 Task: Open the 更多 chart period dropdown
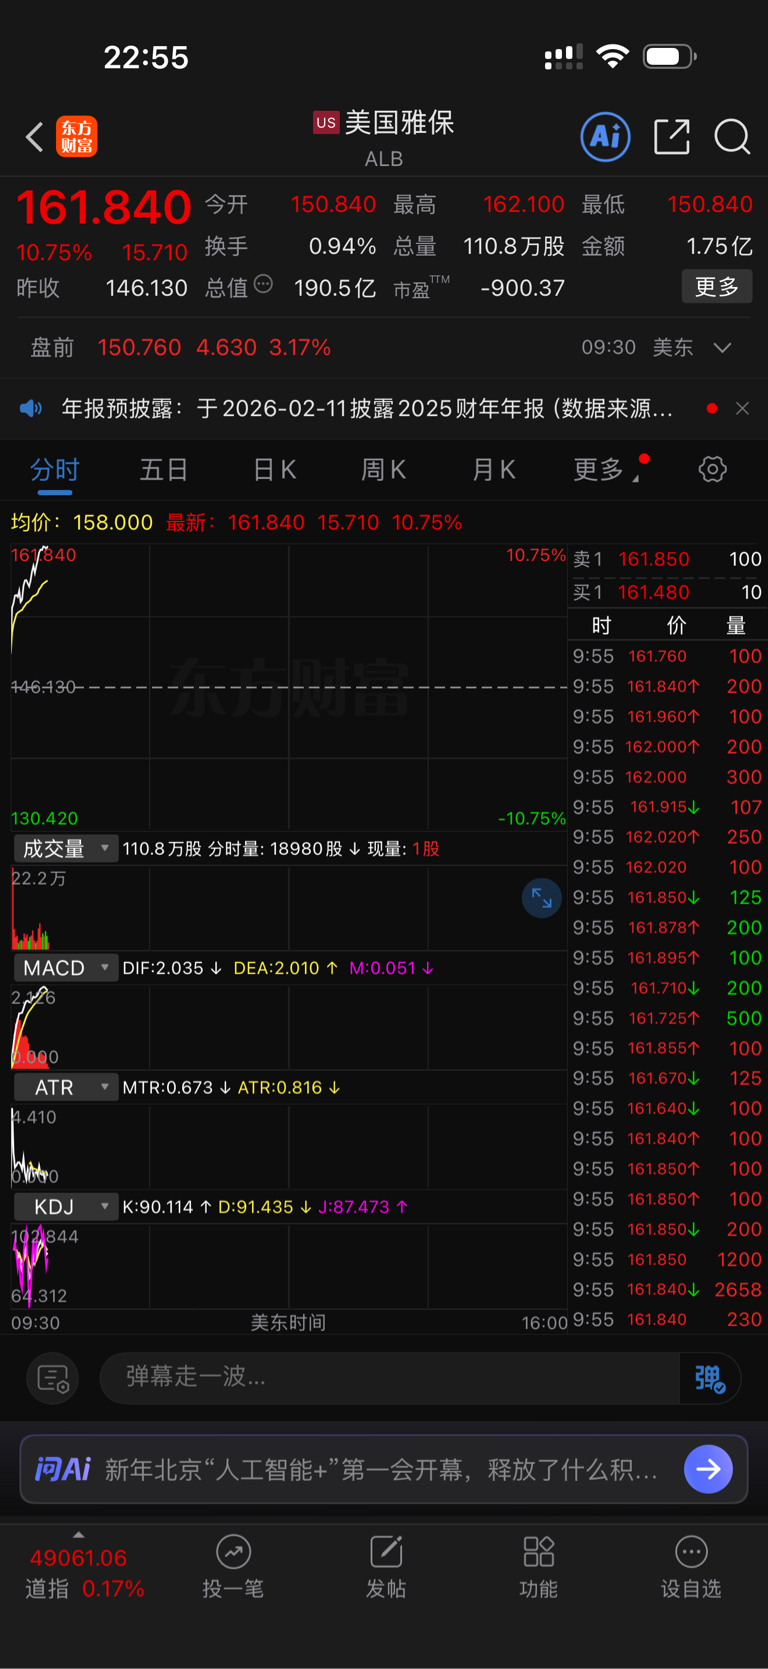point(606,469)
